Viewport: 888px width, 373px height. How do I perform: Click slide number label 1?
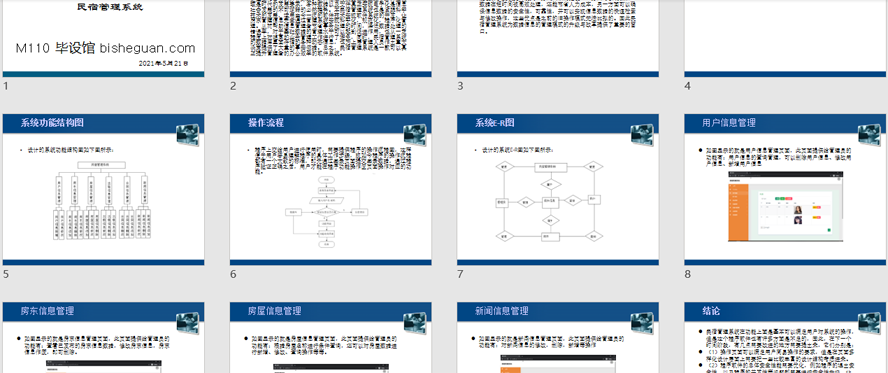point(6,86)
